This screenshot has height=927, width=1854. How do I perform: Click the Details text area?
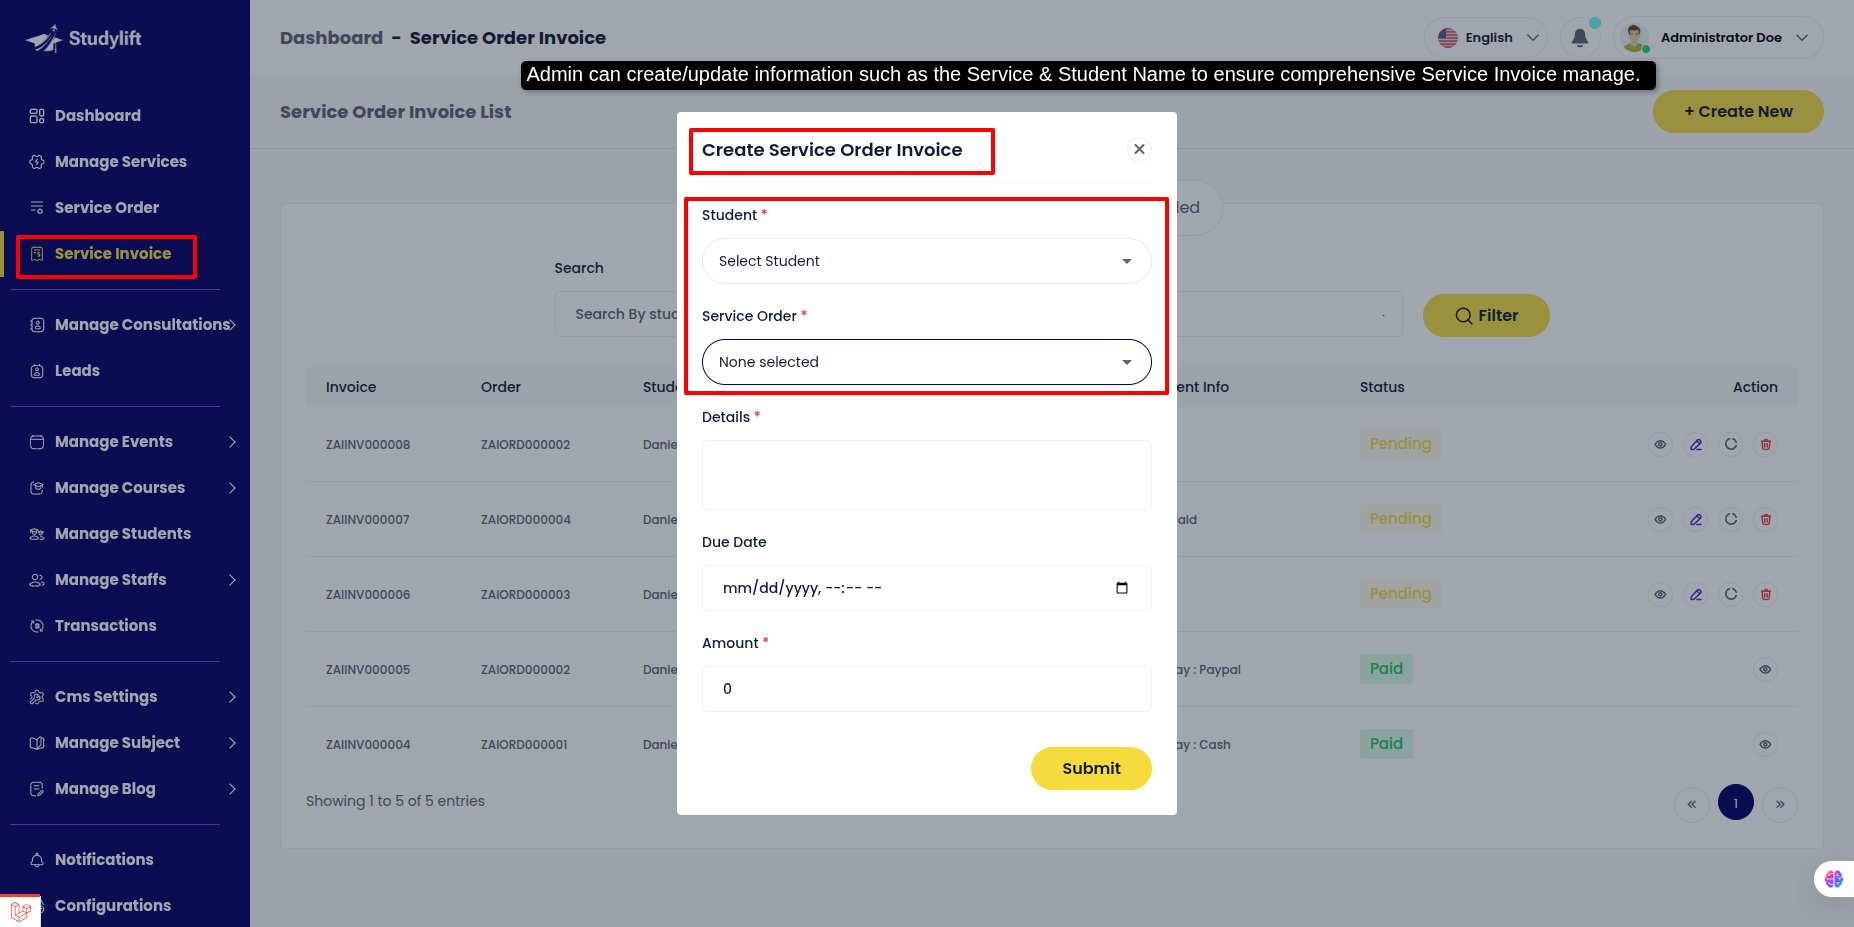pos(926,475)
